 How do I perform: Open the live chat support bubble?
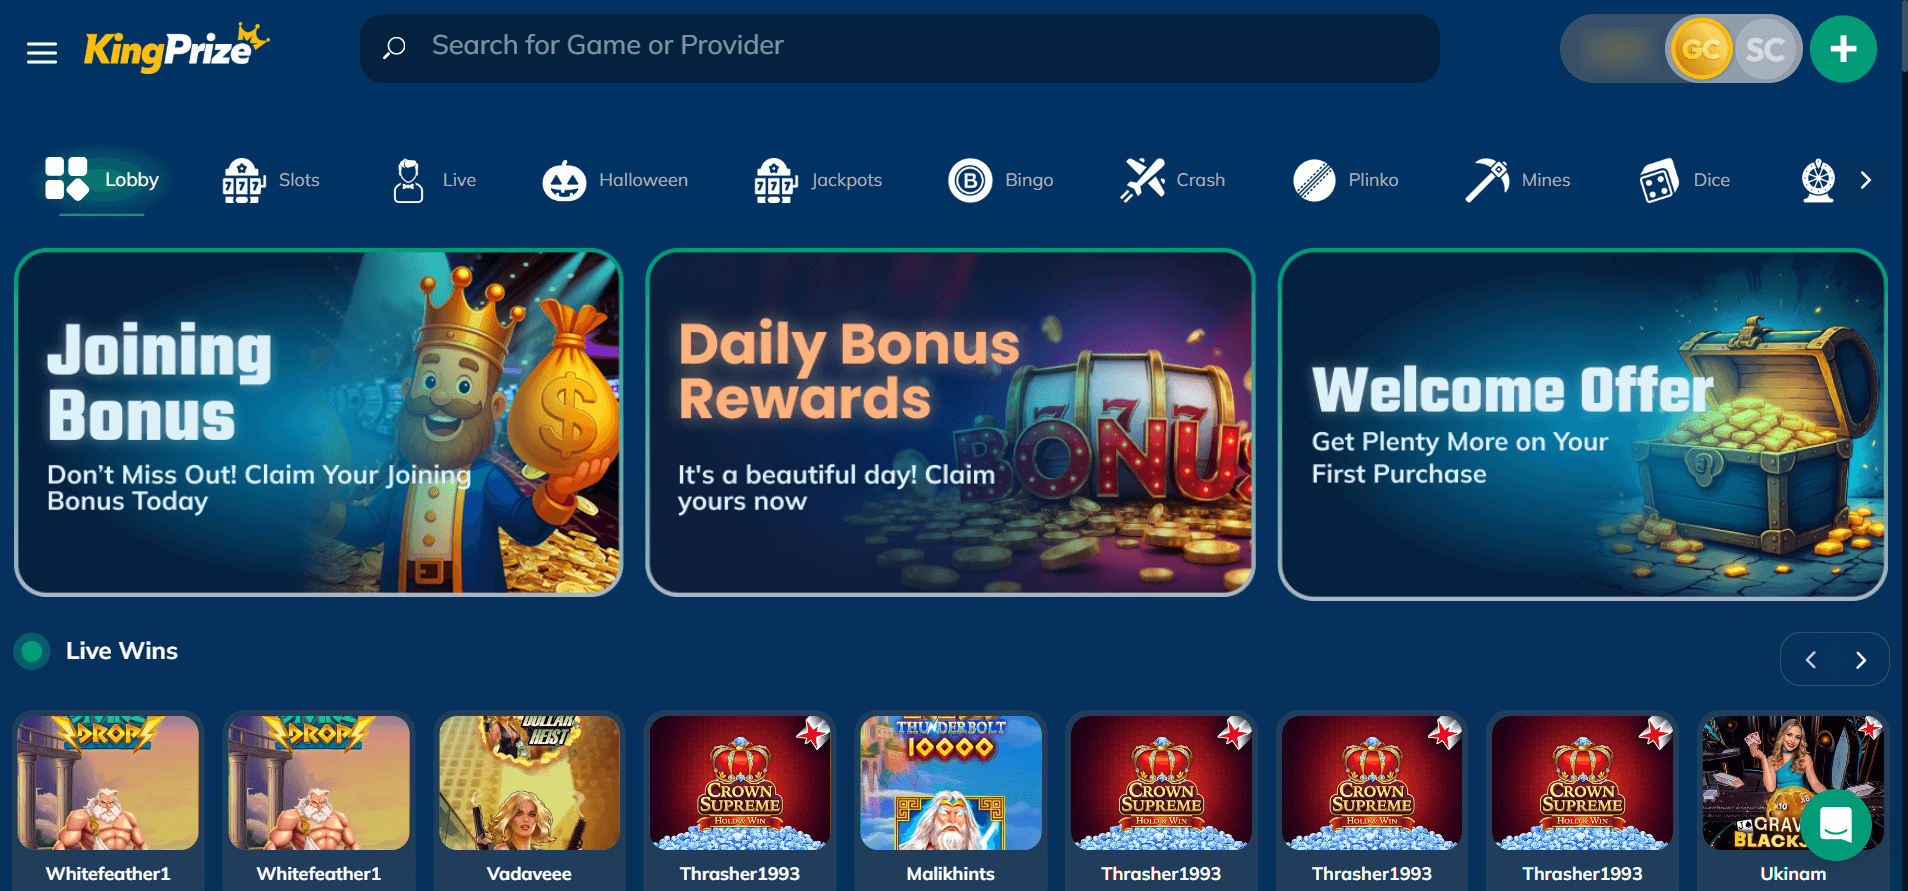click(x=1836, y=825)
